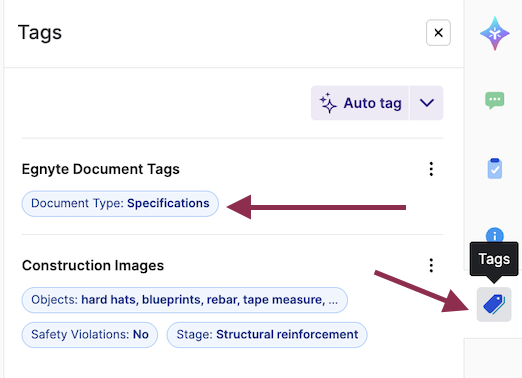Click the Safety Violations: No tag
Screen dimensions: 522x378
90,335
